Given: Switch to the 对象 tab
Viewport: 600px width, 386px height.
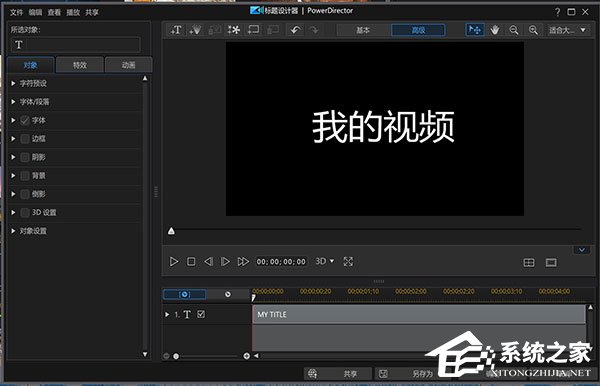Looking at the screenshot, I should 31,65.
